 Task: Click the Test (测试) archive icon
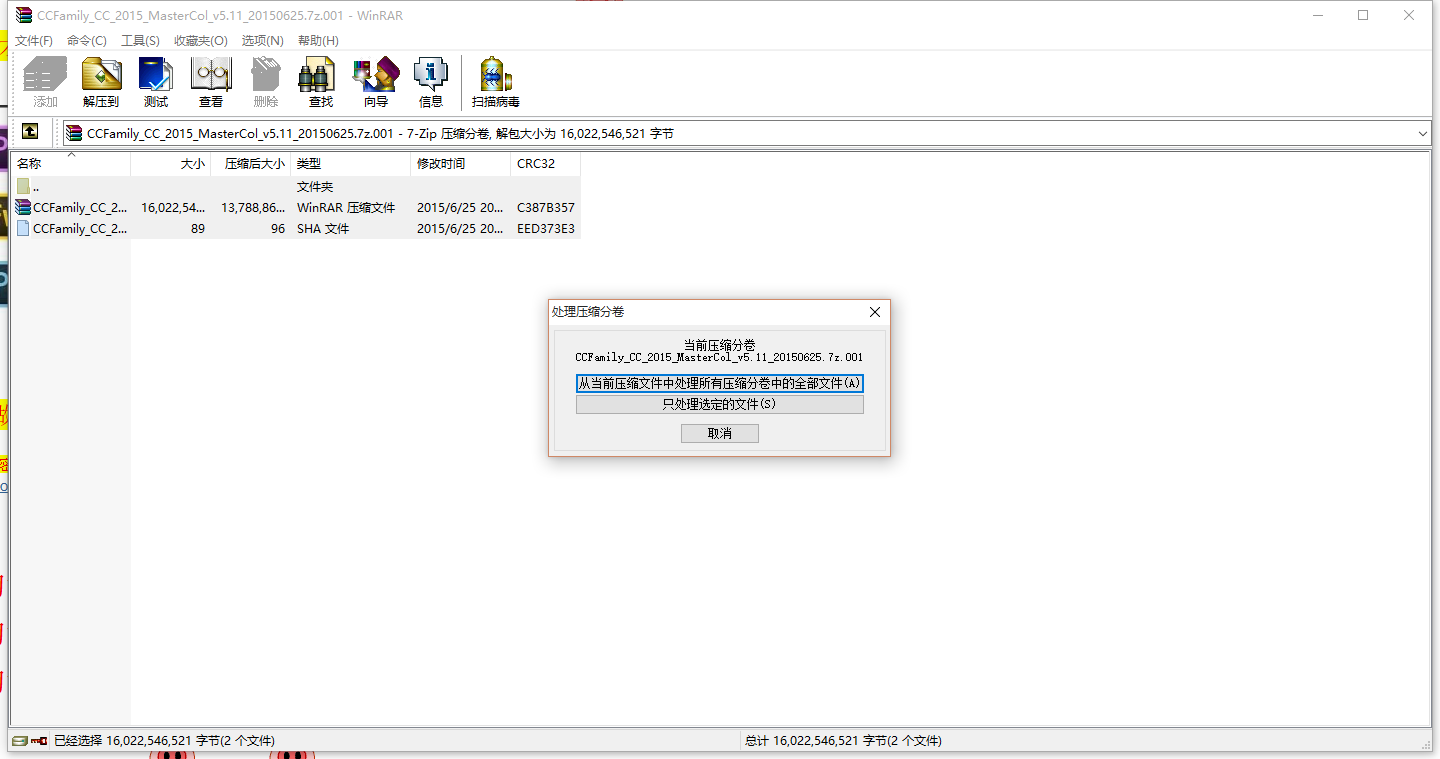[x=156, y=83]
